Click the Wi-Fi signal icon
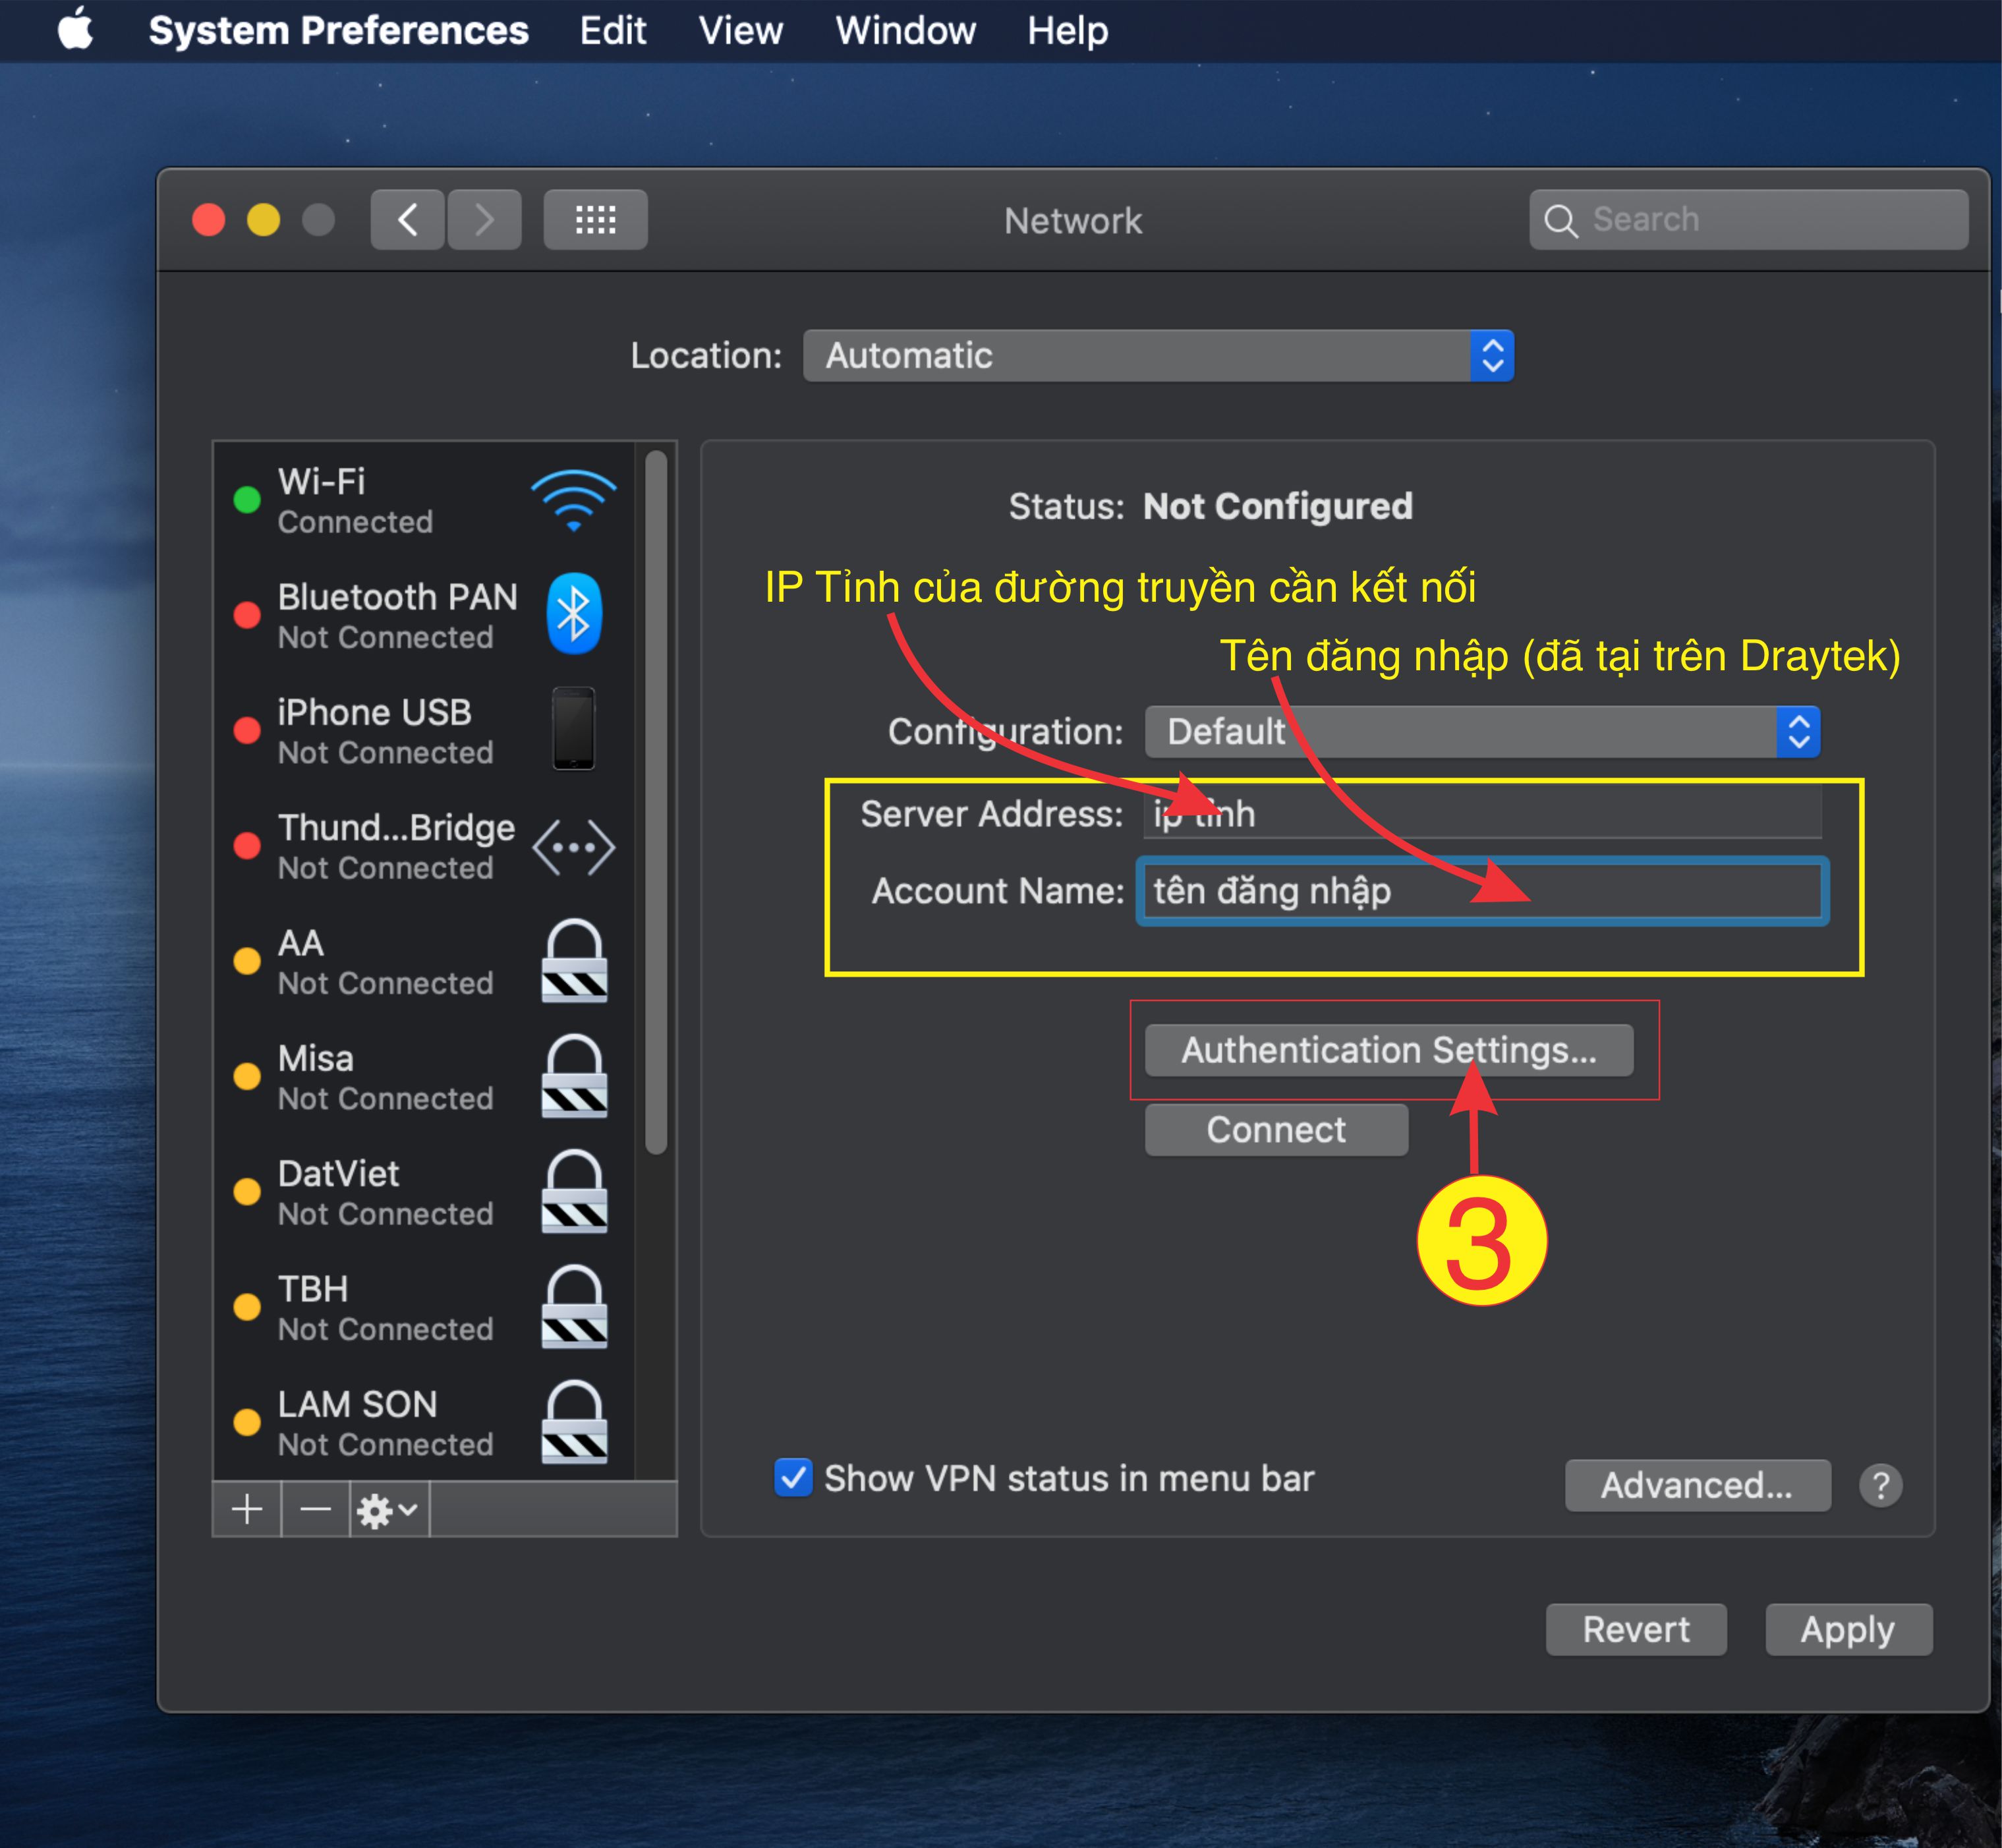The width and height of the screenshot is (2002, 1848). (573, 500)
